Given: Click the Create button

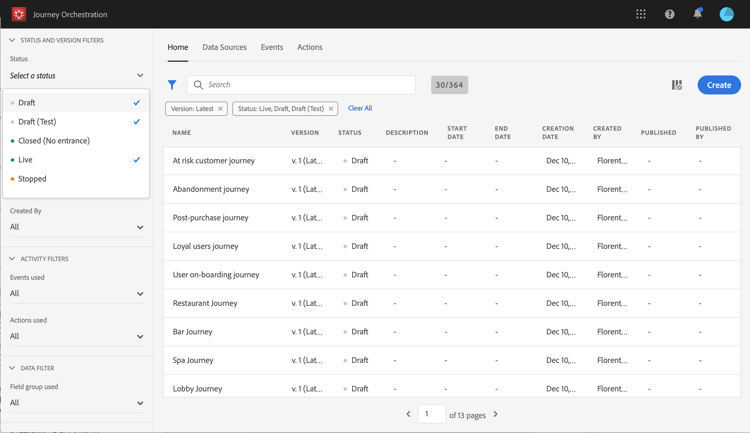Looking at the screenshot, I should tap(718, 85).
